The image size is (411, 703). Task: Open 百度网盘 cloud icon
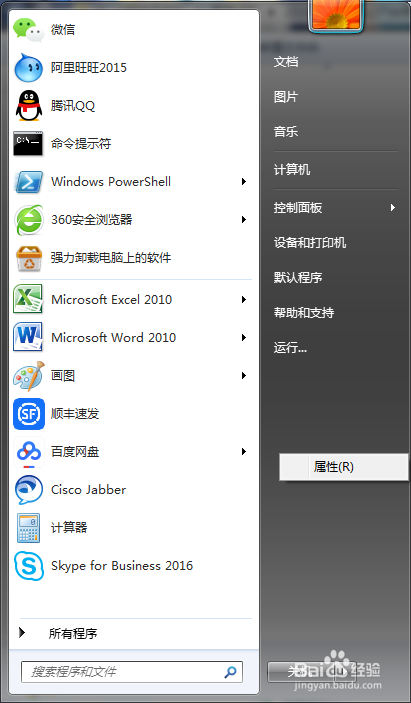pos(29,452)
